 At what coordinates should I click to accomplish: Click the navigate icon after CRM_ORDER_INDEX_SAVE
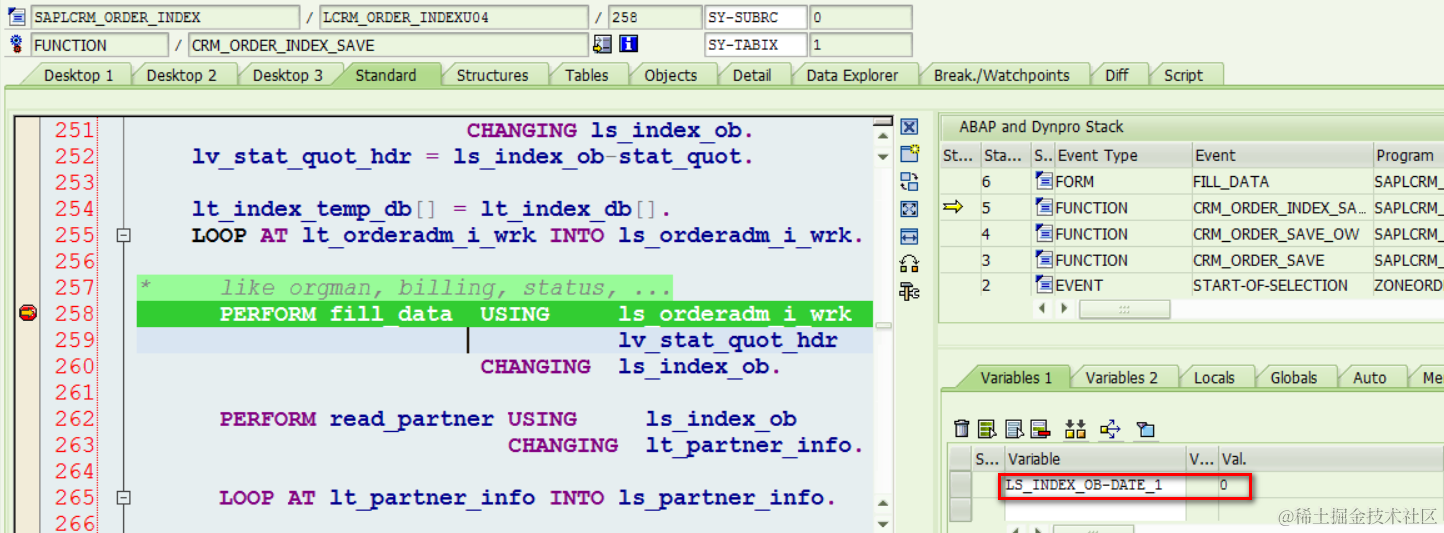tap(602, 44)
